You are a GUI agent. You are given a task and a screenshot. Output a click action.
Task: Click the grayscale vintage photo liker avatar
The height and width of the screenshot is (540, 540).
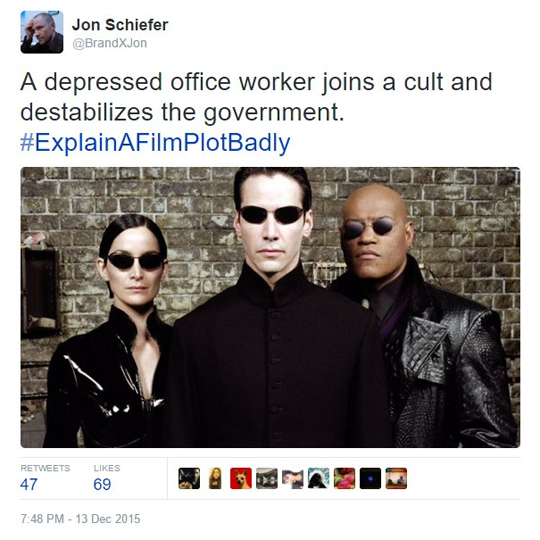coord(267,478)
